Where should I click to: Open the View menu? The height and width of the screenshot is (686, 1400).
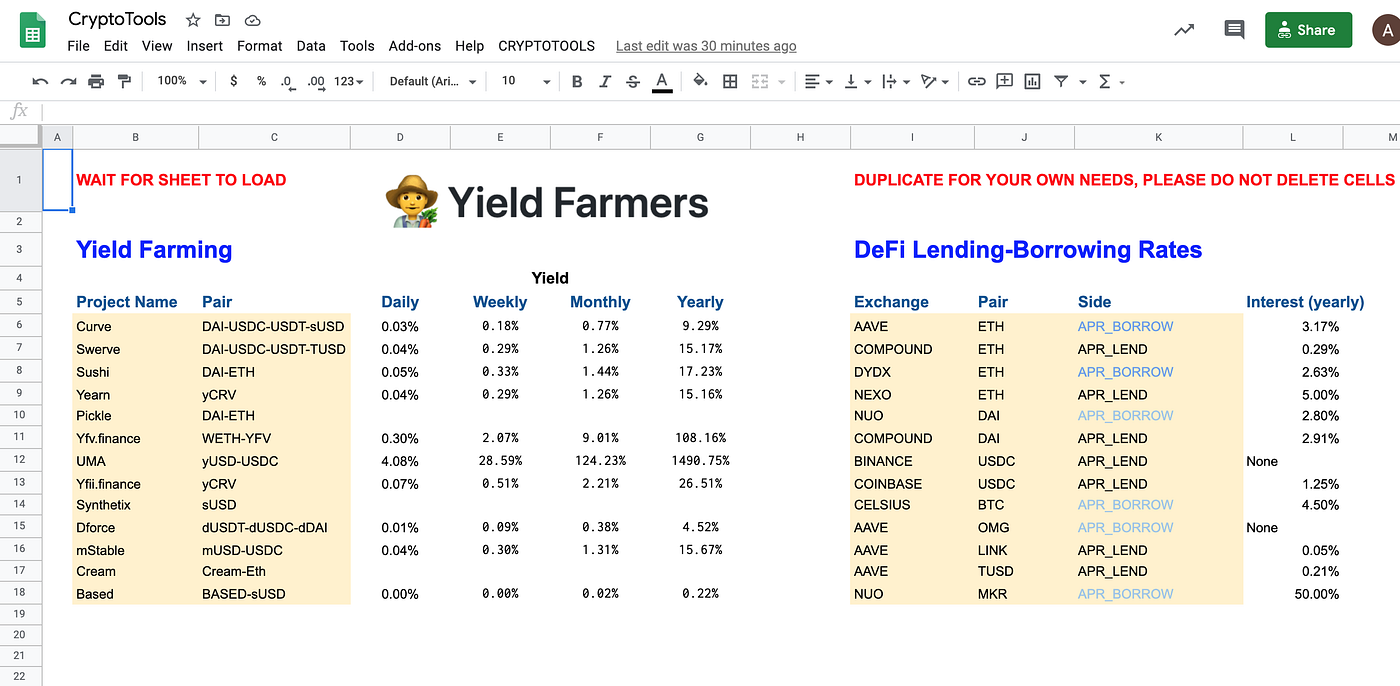157,46
